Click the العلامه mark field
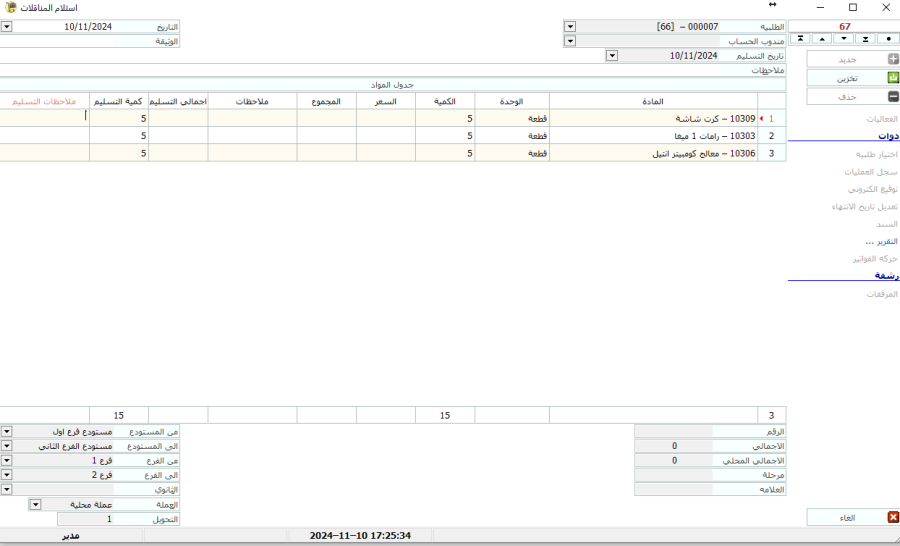Screen dimensions: 900x546 point(673,489)
